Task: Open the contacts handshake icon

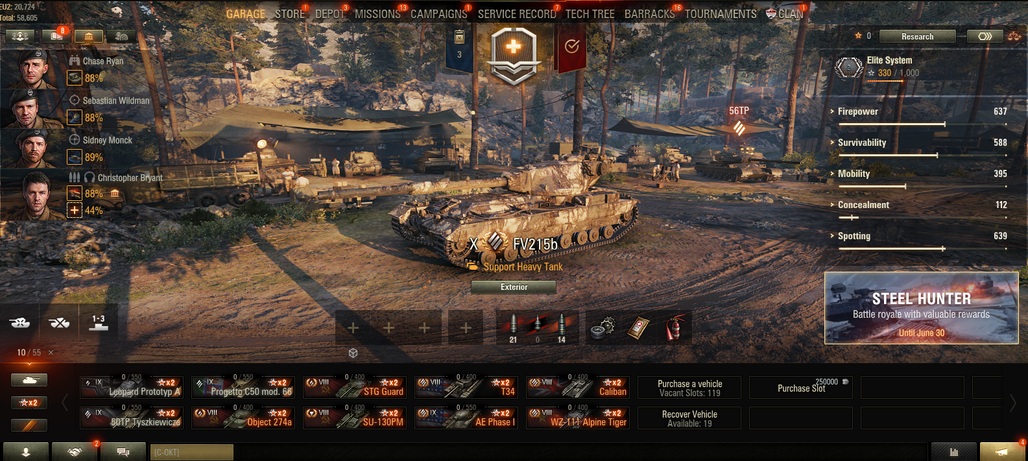Action: [x=75, y=451]
